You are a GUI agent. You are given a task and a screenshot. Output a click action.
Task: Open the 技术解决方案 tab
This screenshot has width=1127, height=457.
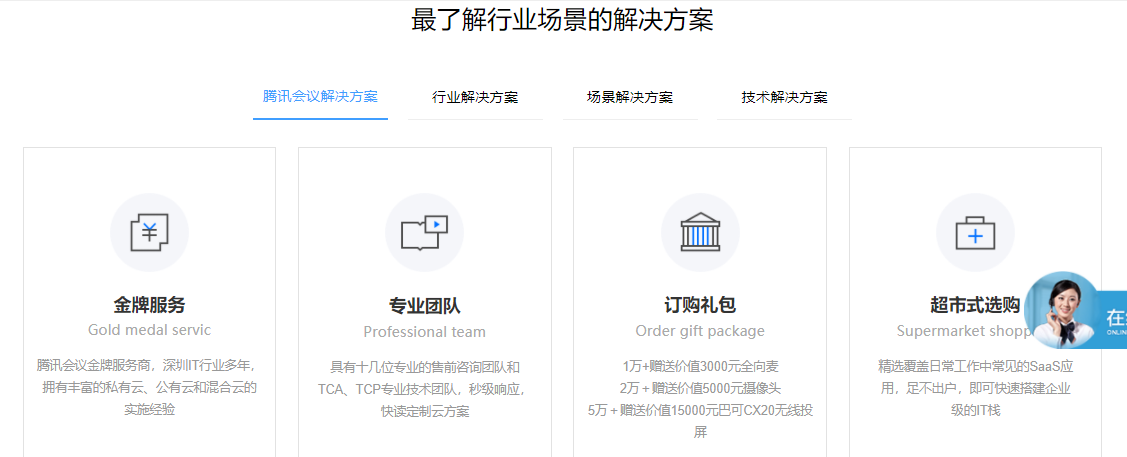784,98
